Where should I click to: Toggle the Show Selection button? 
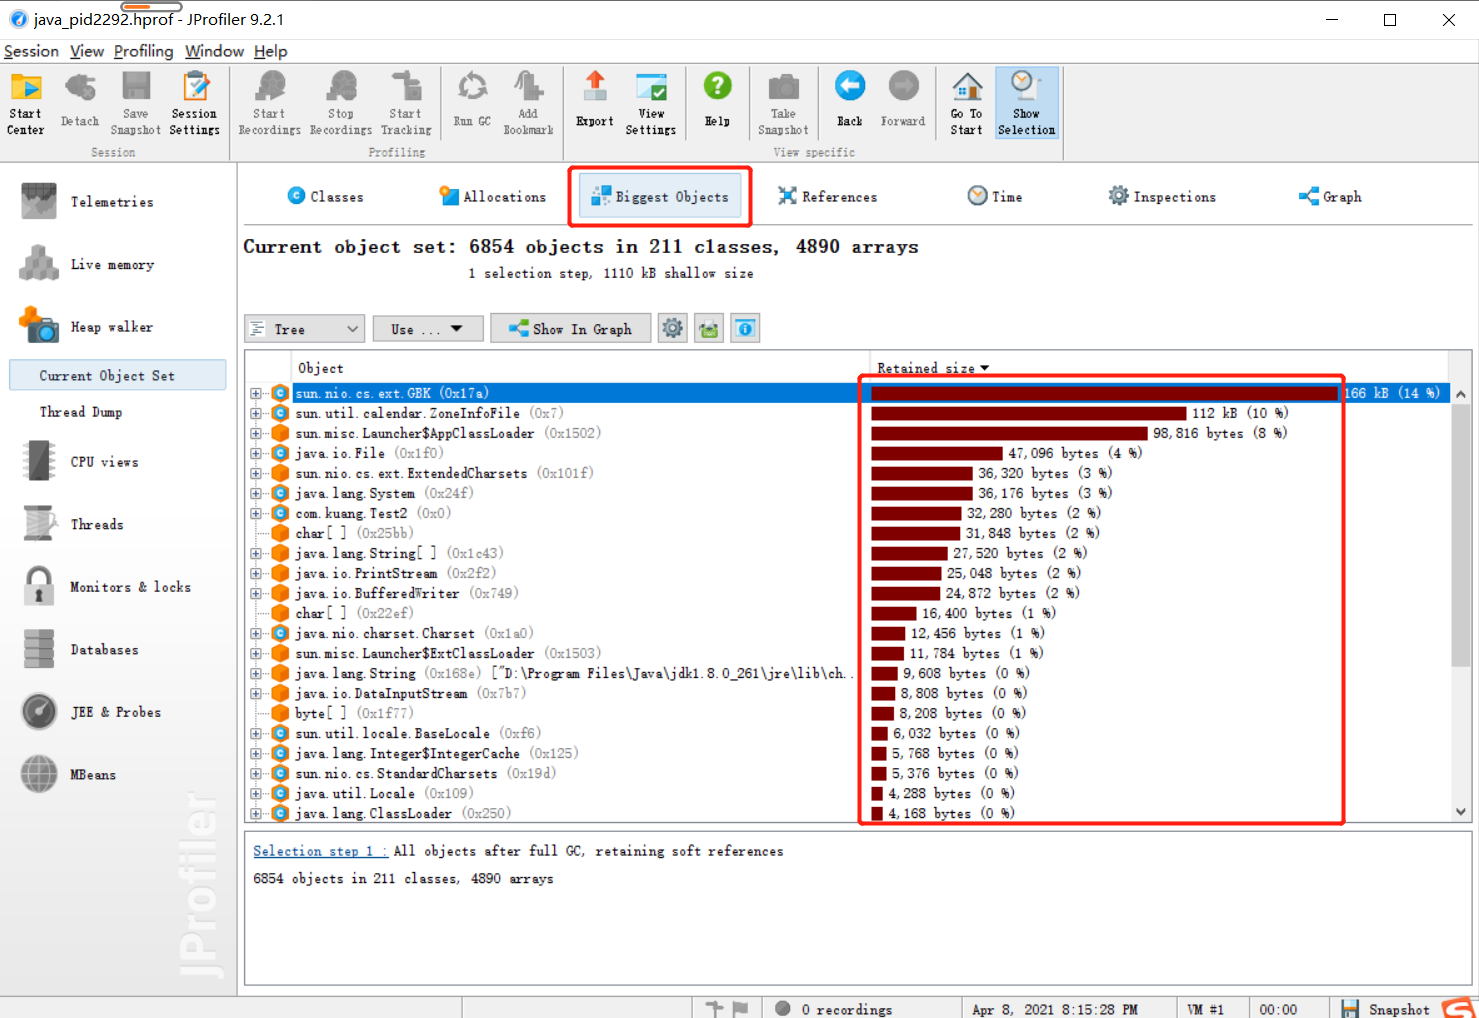tap(1026, 103)
